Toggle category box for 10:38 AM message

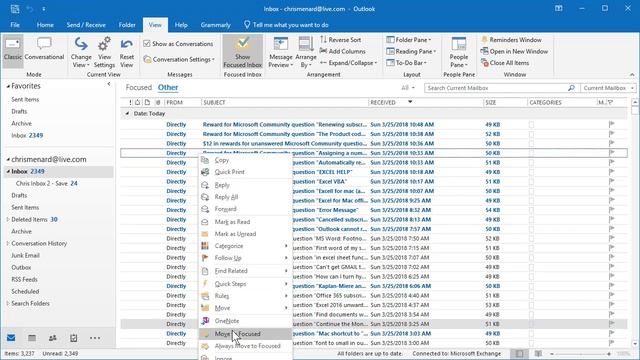coord(531,134)
